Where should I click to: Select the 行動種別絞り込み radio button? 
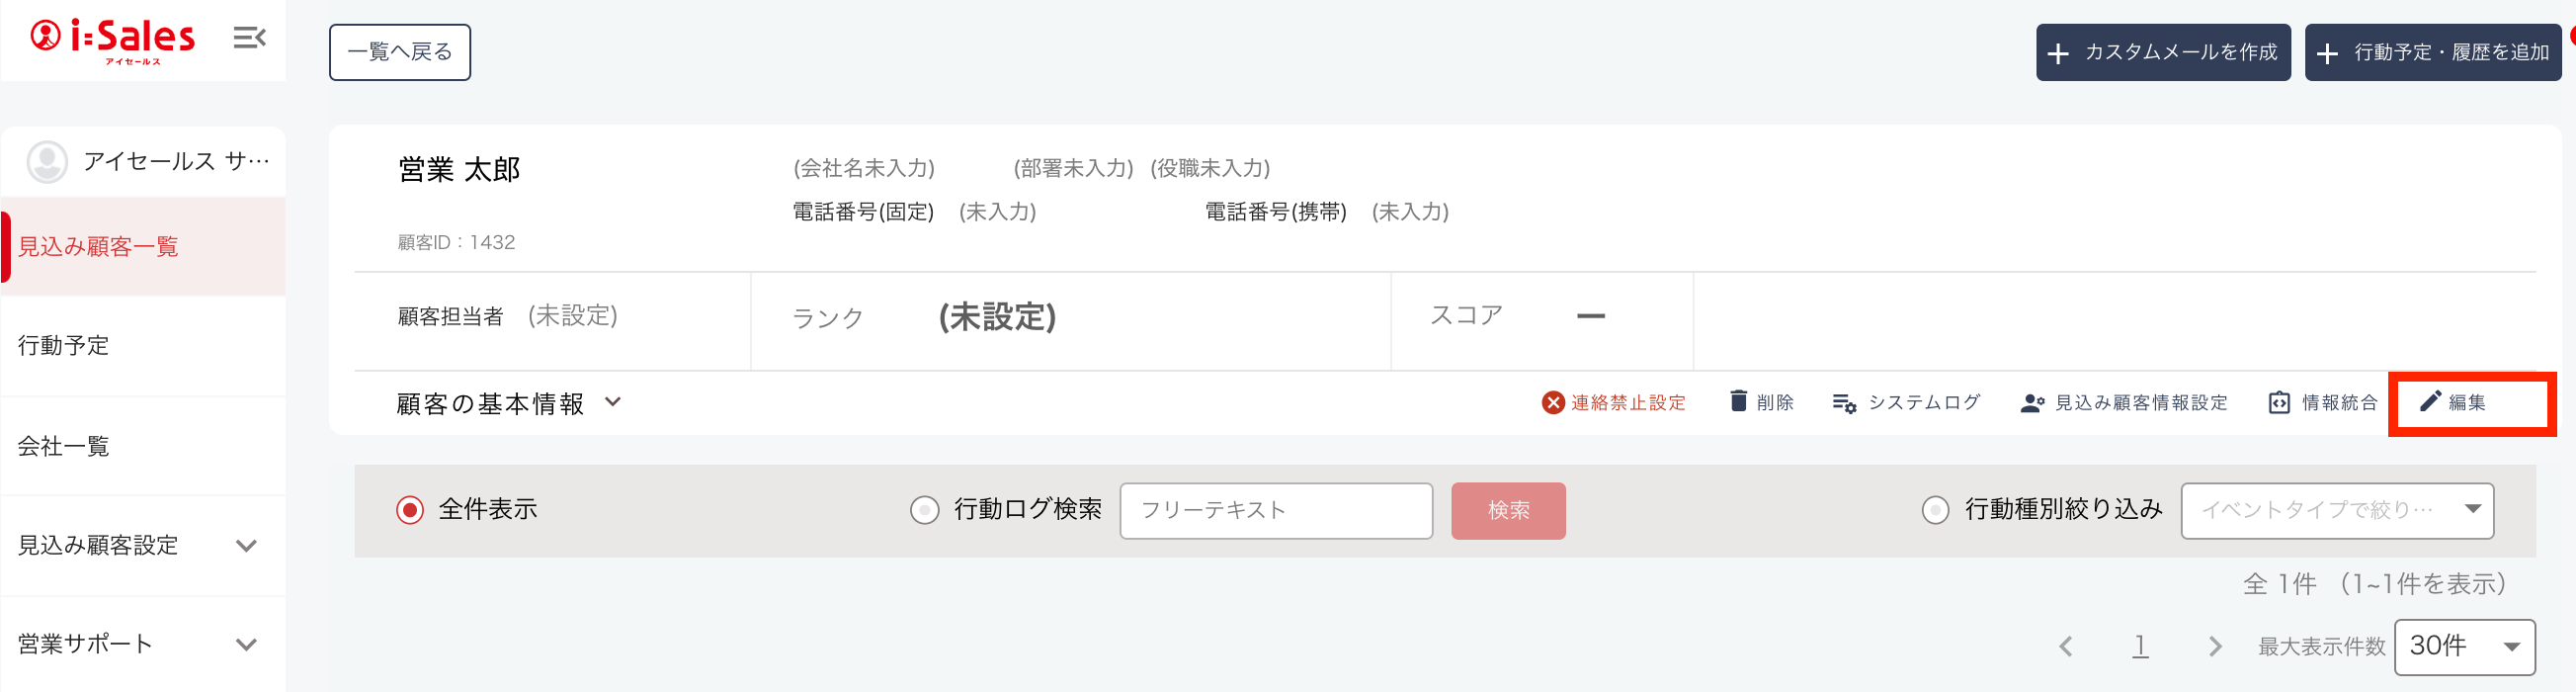click(x=1935, y=511)
